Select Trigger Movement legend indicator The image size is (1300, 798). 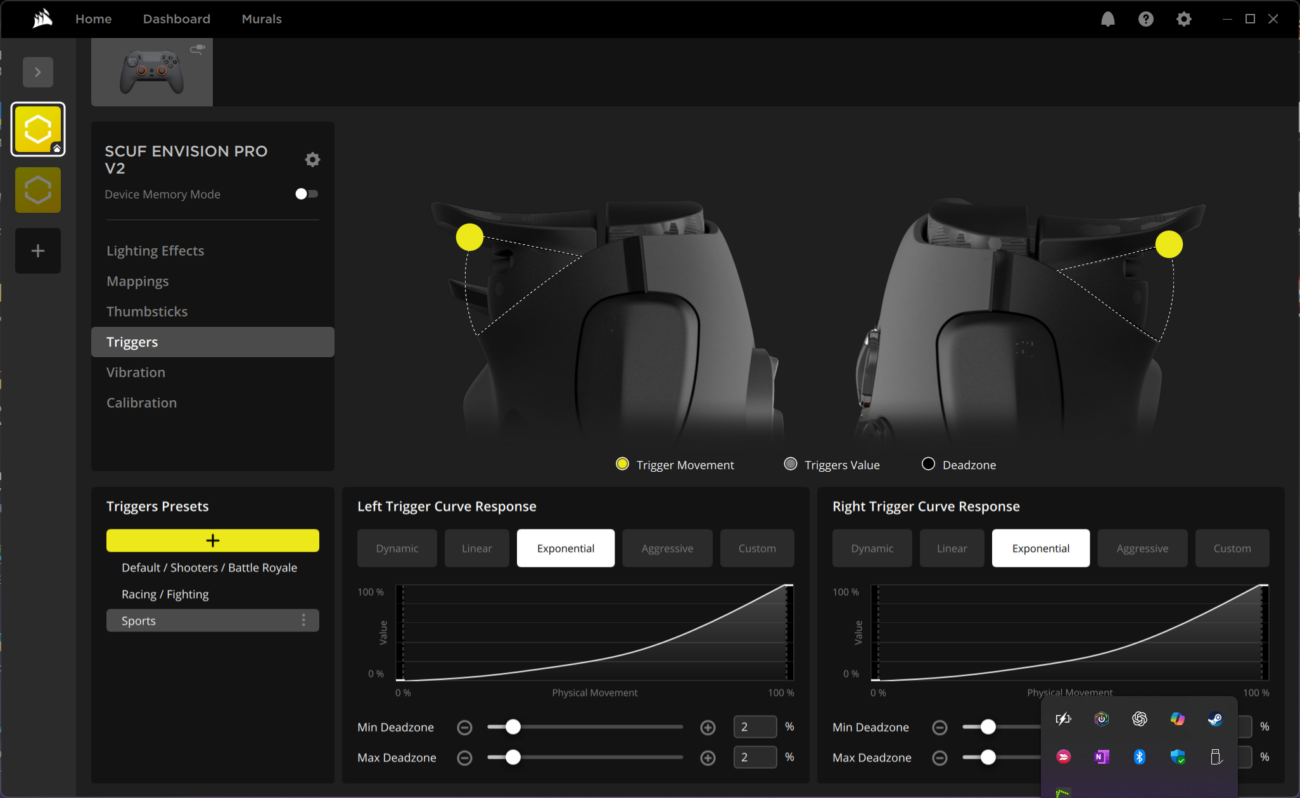[622, 464]
